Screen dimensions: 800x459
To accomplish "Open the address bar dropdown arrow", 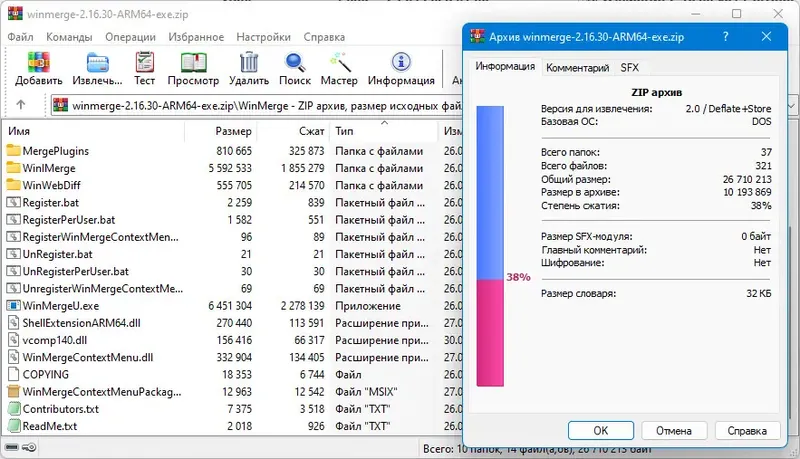I will 791,106.
